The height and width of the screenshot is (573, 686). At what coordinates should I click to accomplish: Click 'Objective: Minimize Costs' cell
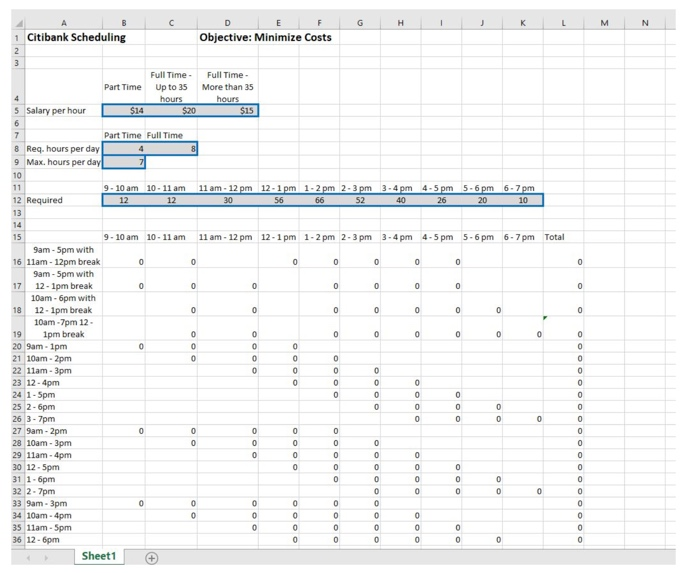point(265,38)
